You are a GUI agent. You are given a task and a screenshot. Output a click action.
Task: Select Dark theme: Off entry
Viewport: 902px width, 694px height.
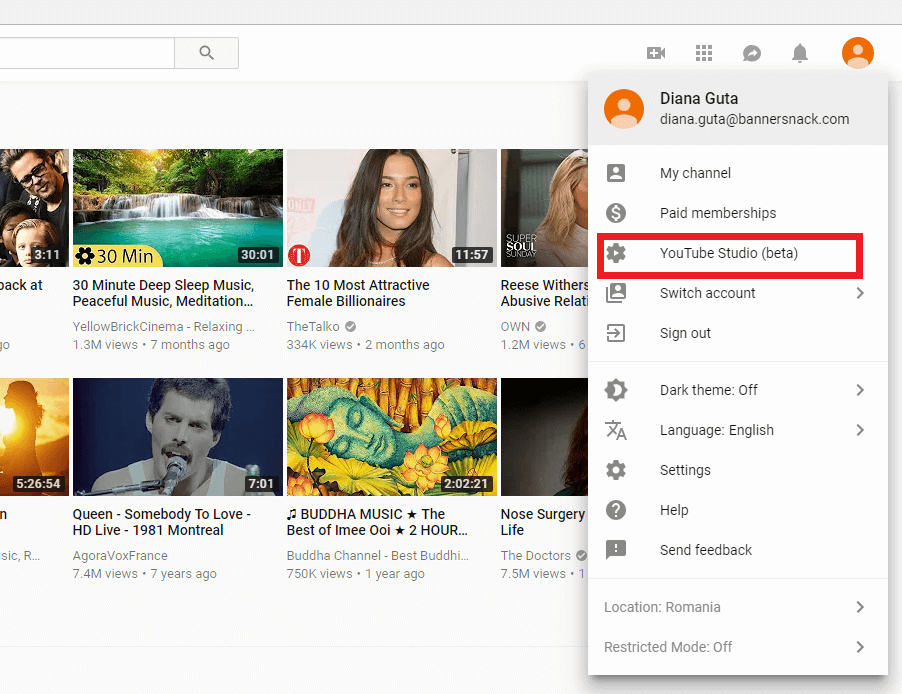[x=737, y=390]
